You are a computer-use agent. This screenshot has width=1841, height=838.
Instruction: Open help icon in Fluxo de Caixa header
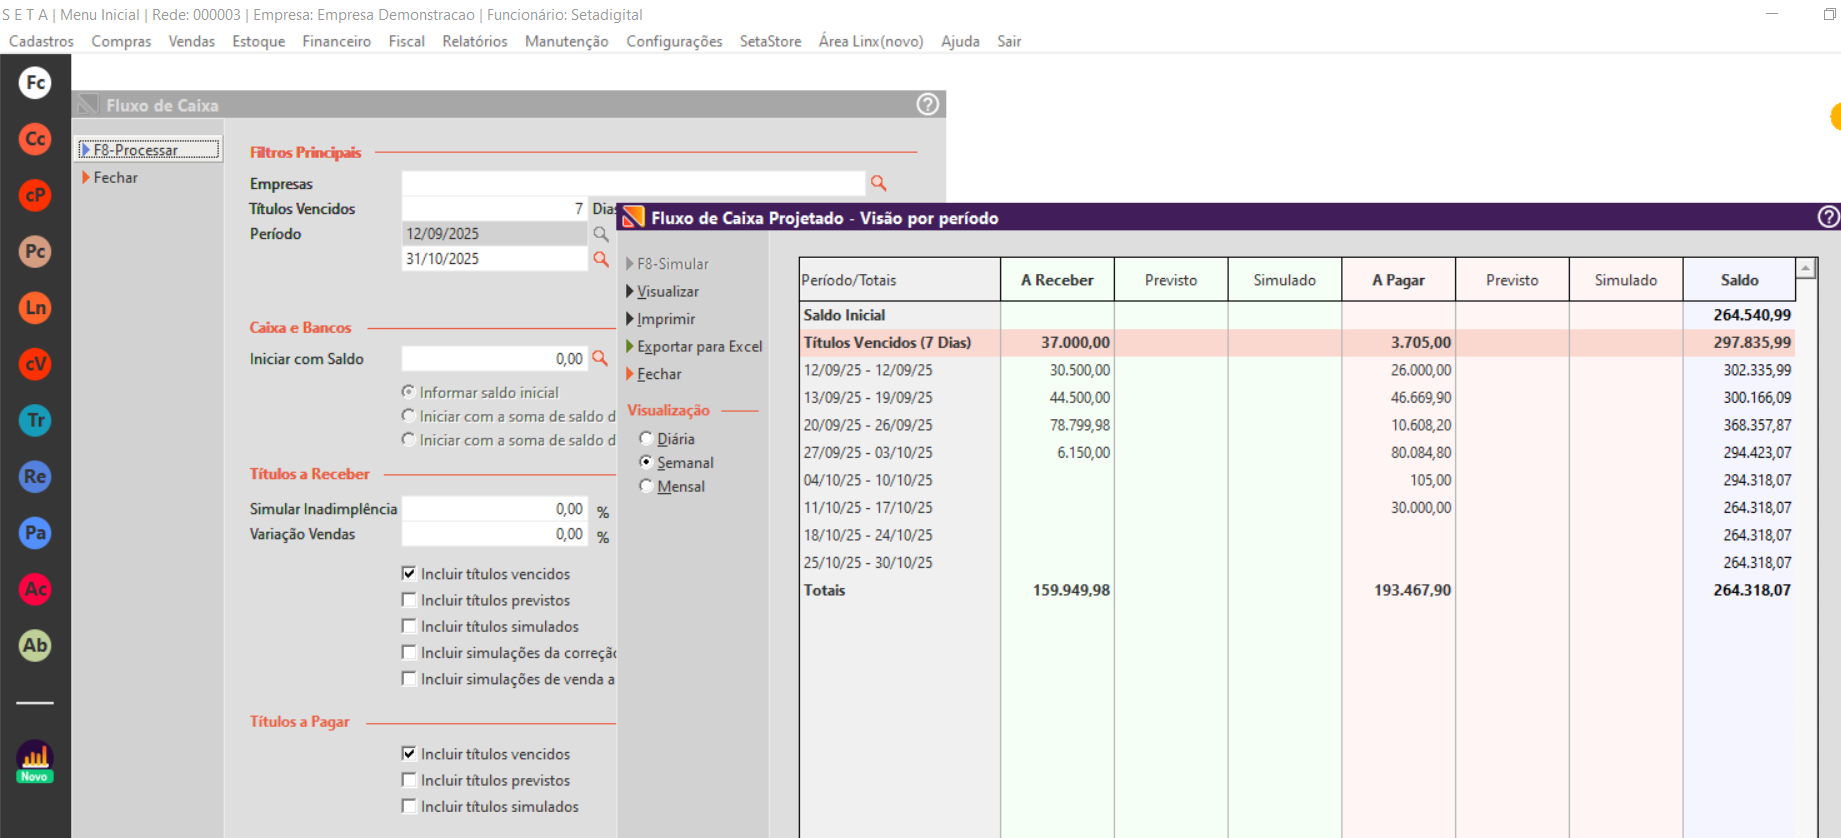point(927,105)
